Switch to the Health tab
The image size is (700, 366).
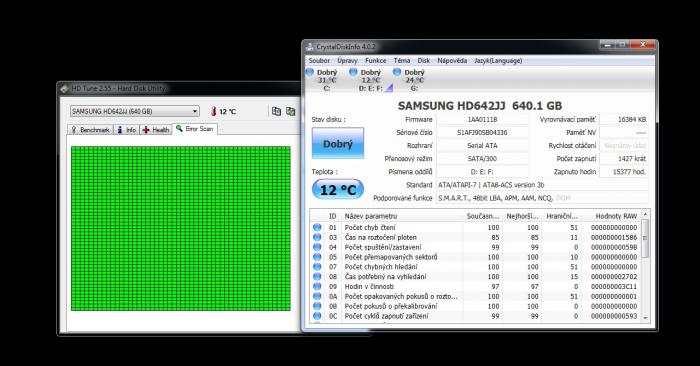point(156,129)
